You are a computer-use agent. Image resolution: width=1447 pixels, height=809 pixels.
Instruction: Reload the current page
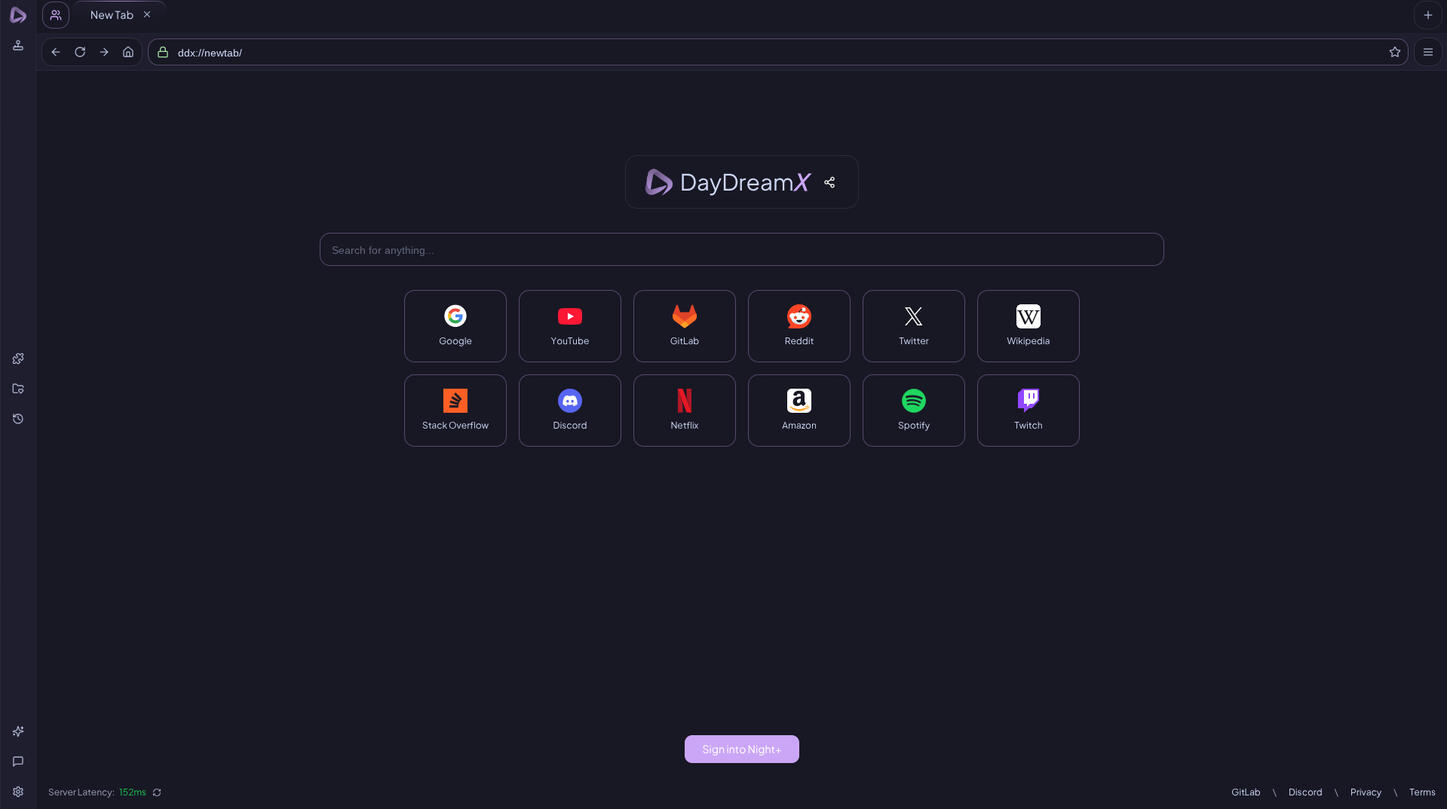click(80, 52)
